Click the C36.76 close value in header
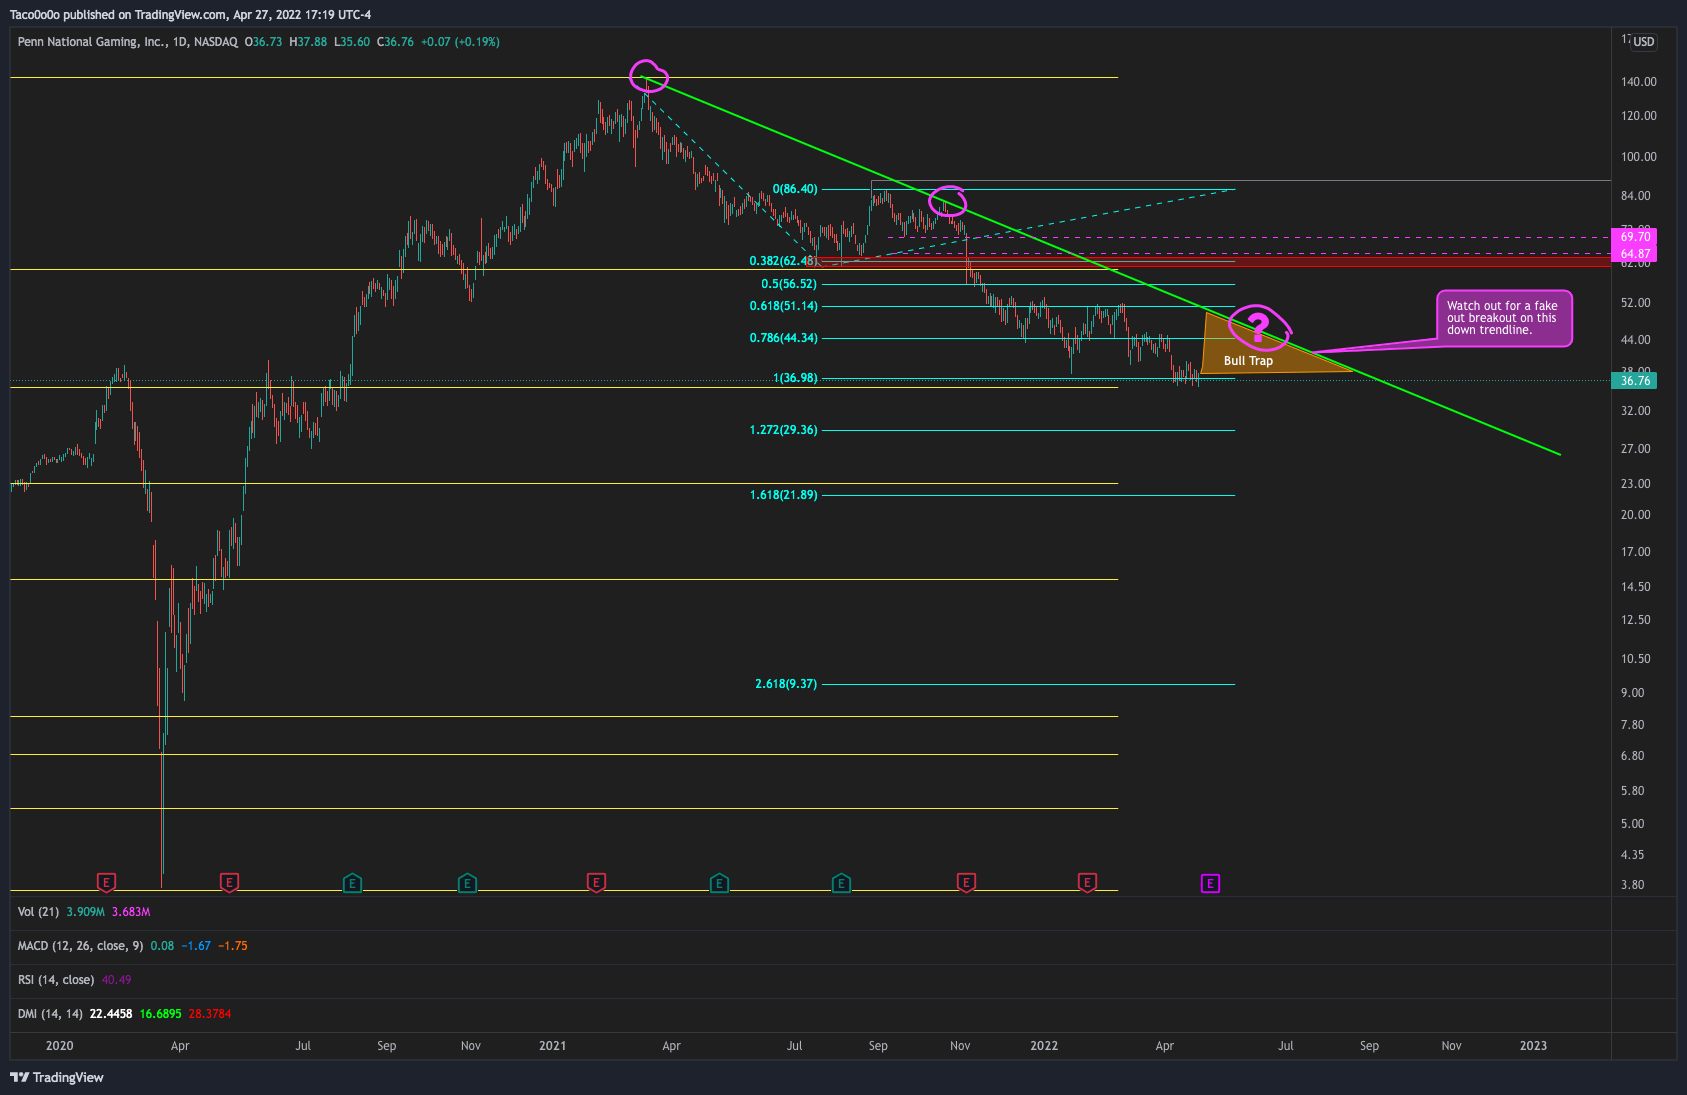1687x1095 pixels. 395,42
